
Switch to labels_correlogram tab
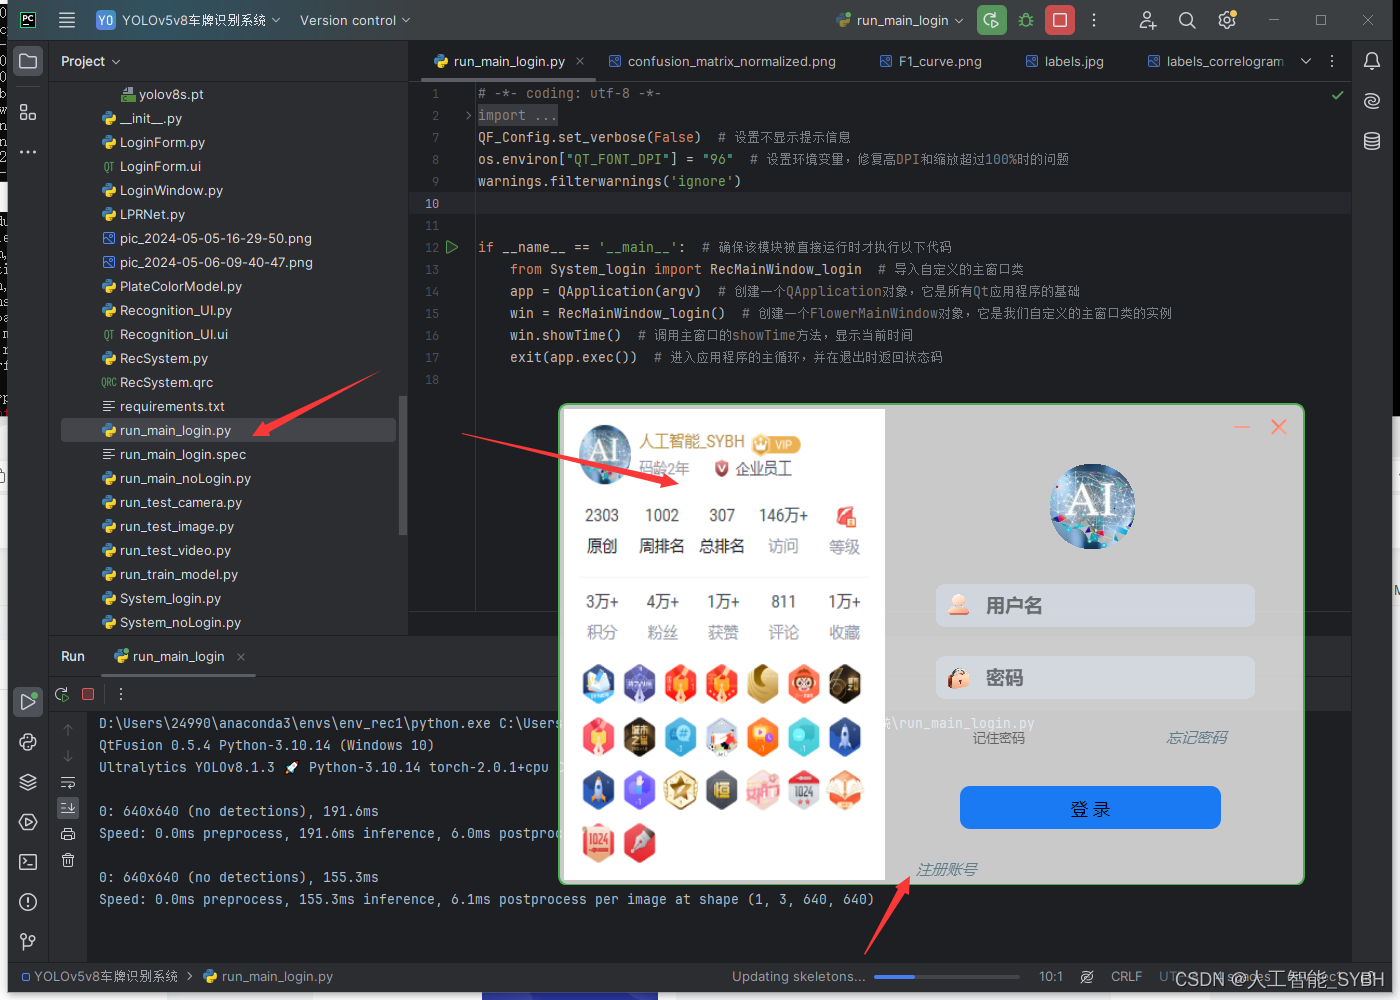pyautogui.click(x=1215, y=61)
